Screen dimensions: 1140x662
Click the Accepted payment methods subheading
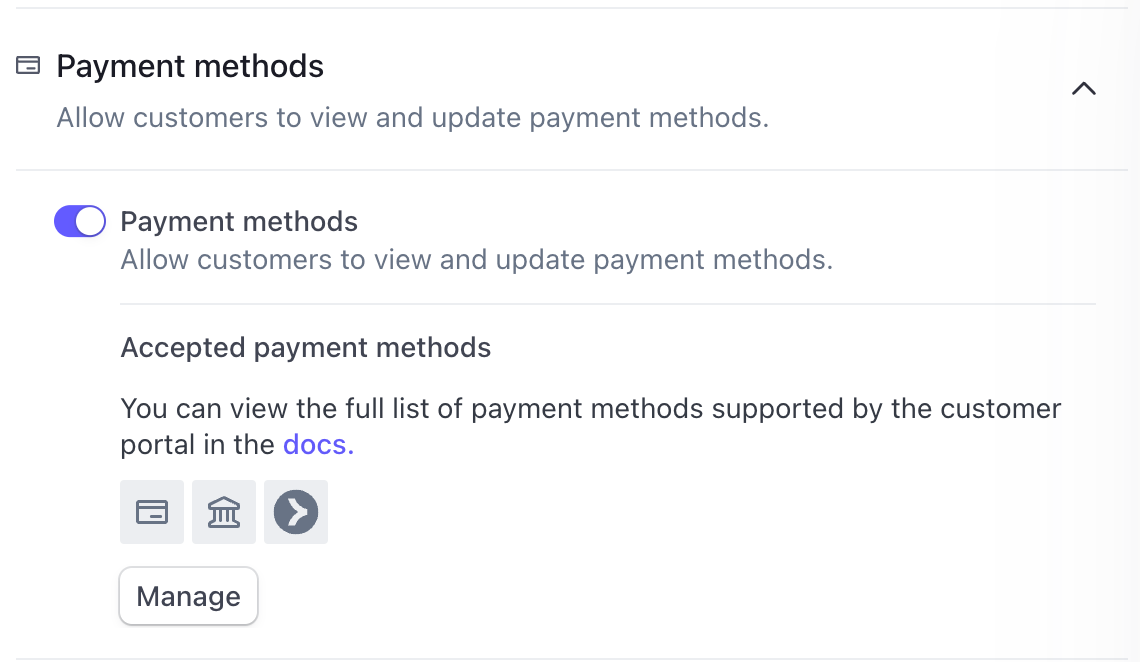click(x=306, y=348)
